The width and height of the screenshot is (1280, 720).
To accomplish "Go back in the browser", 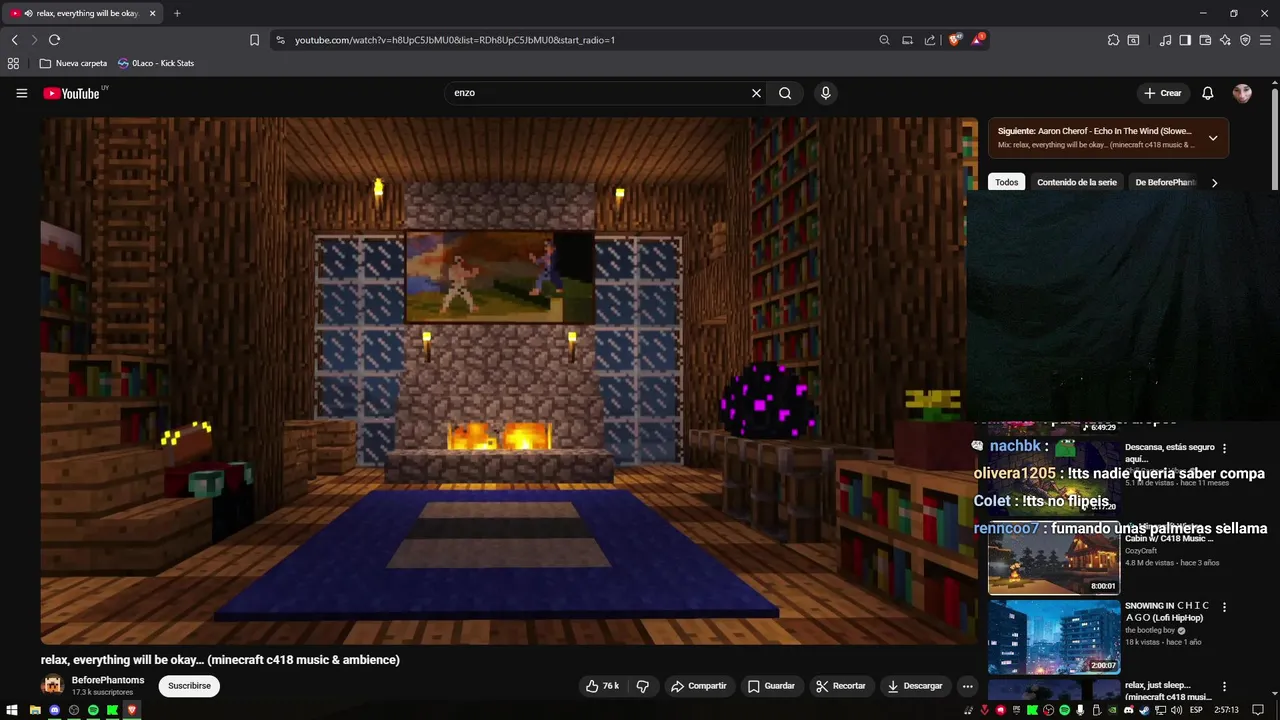I will coord(14,40).
